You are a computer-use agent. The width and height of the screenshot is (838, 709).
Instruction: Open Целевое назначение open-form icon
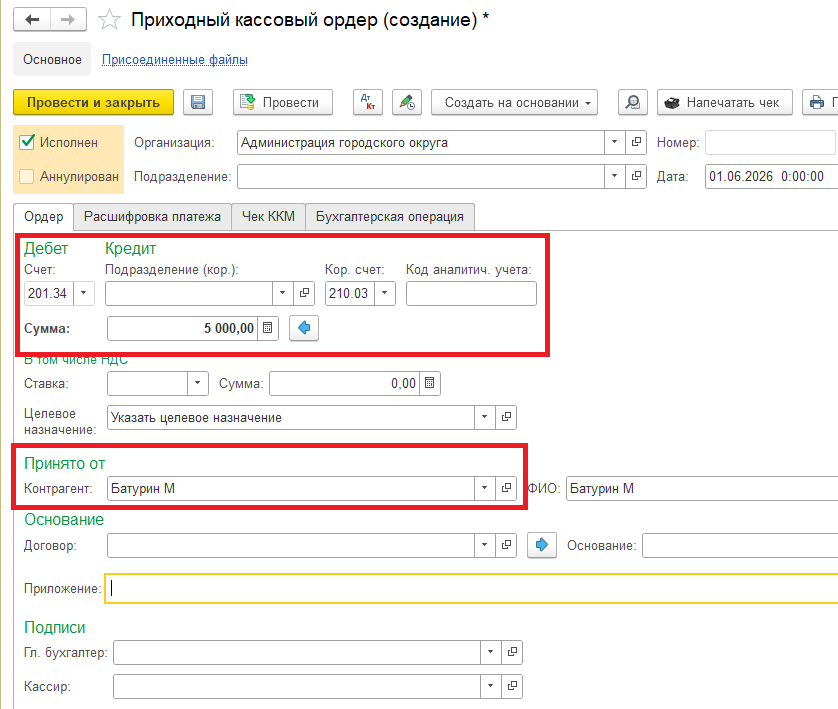506,417
